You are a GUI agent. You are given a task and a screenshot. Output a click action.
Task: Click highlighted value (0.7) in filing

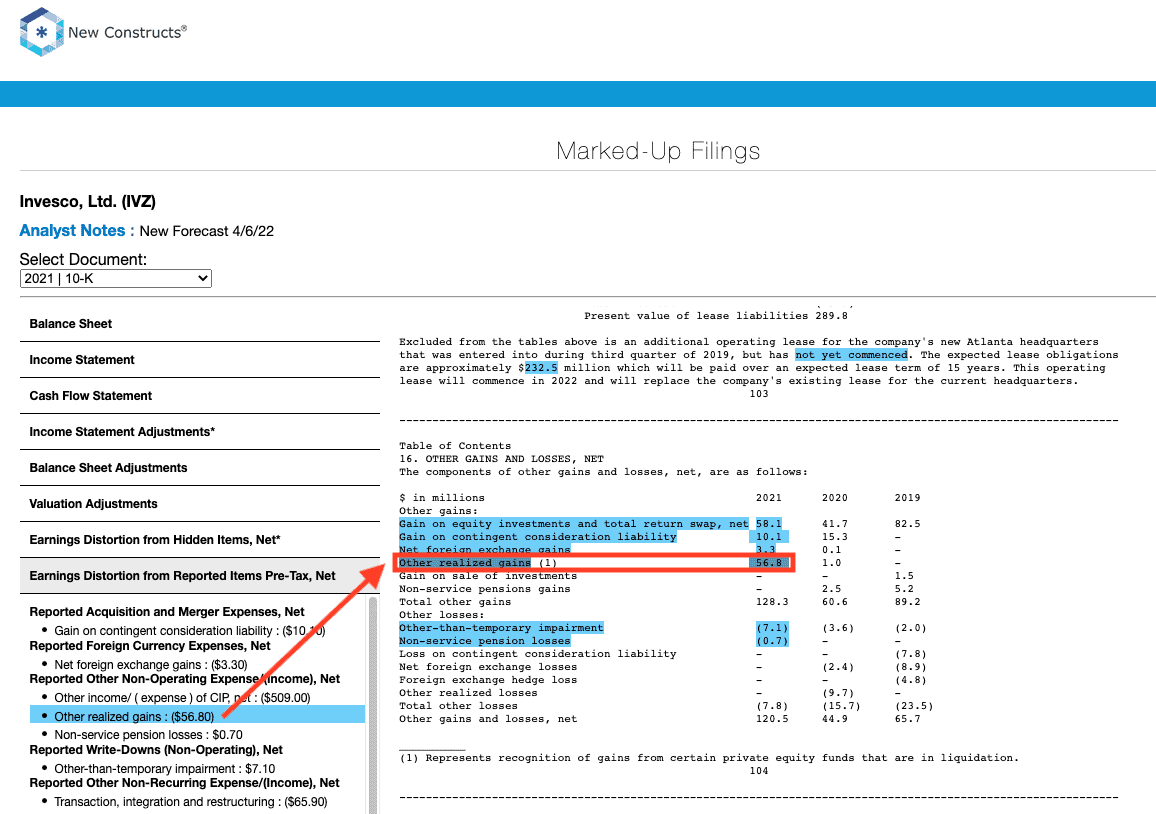click(x=772, y=641)
